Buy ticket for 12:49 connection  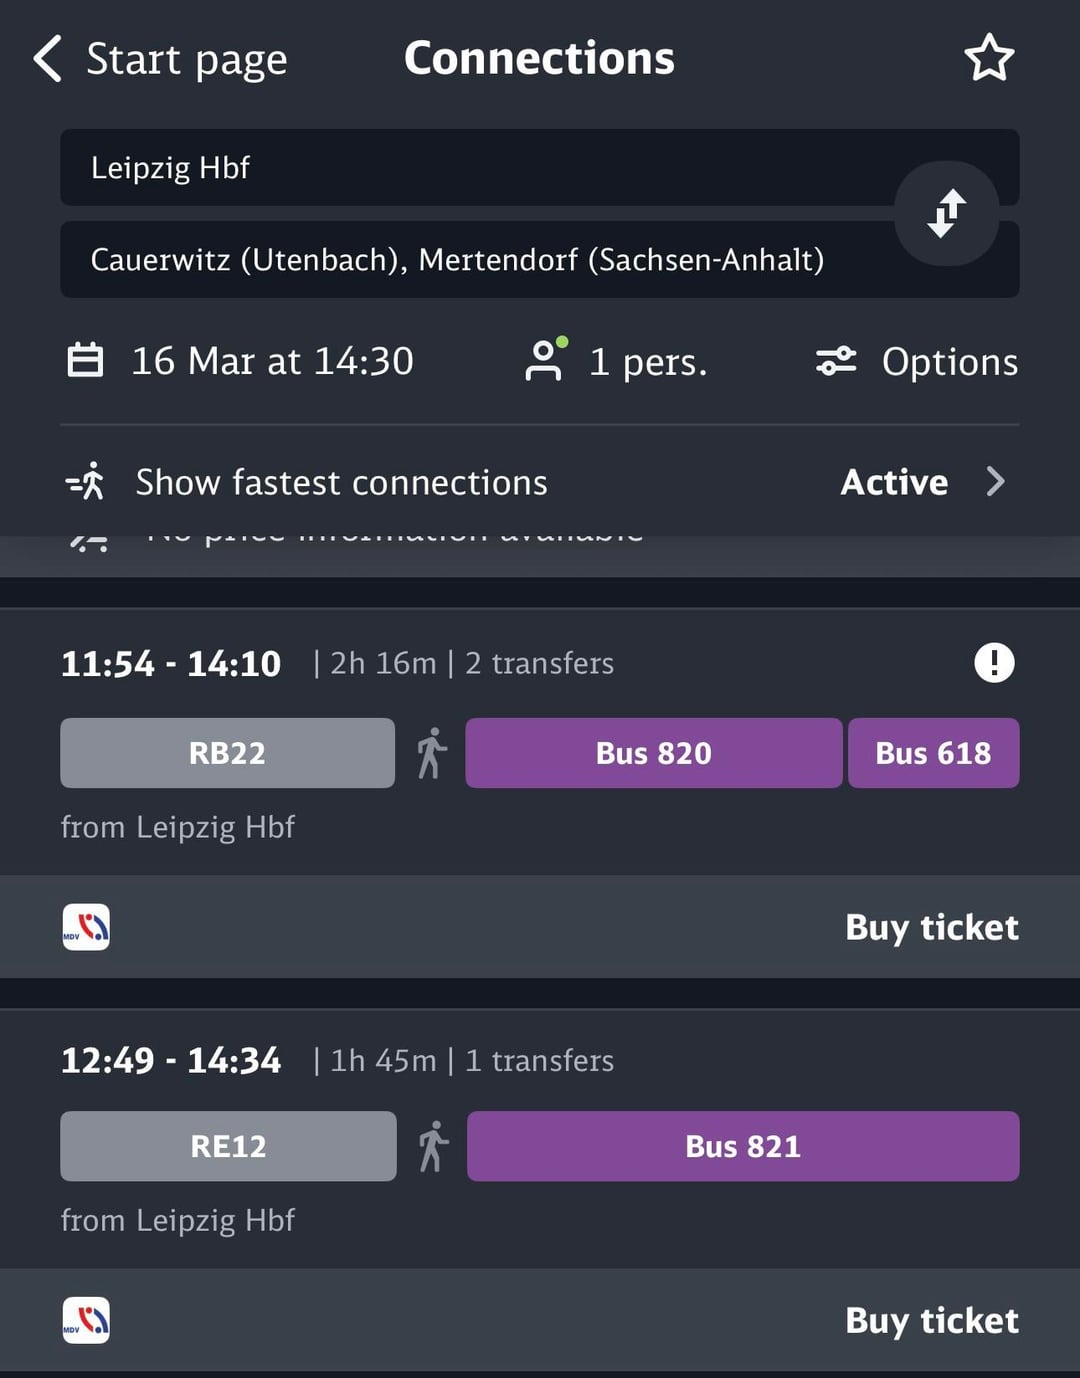(931, 1320)
